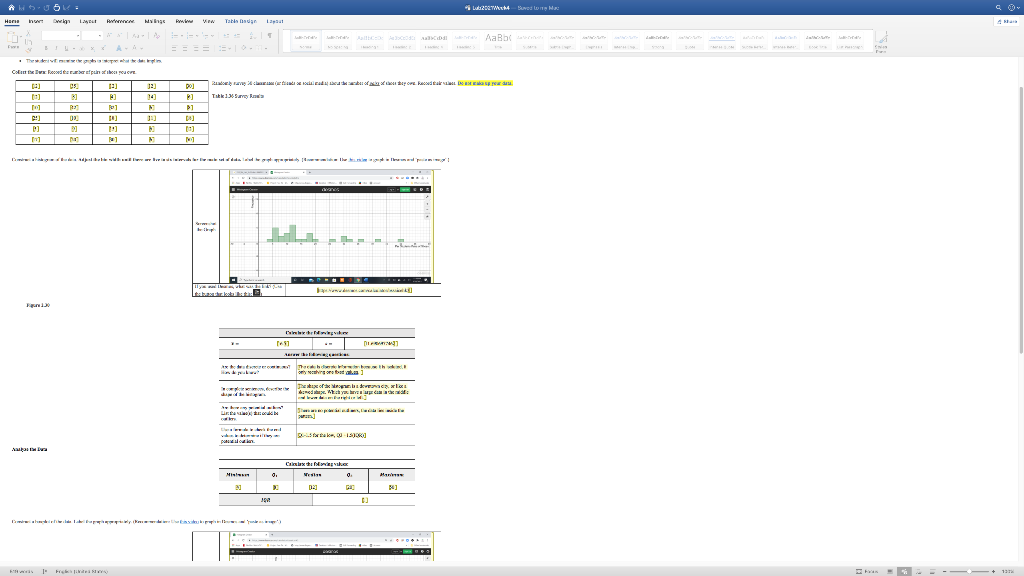Switch to the Design tab
1024x576 pixels.
(61, 22)
